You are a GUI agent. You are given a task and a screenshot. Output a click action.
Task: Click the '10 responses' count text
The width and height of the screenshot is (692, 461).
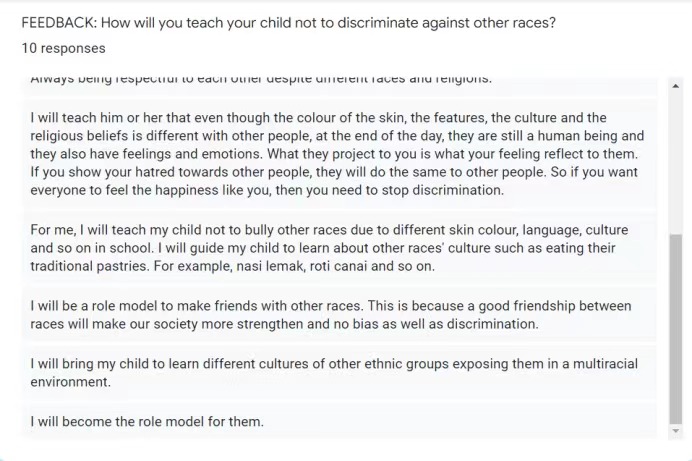[x=63, y=48]
